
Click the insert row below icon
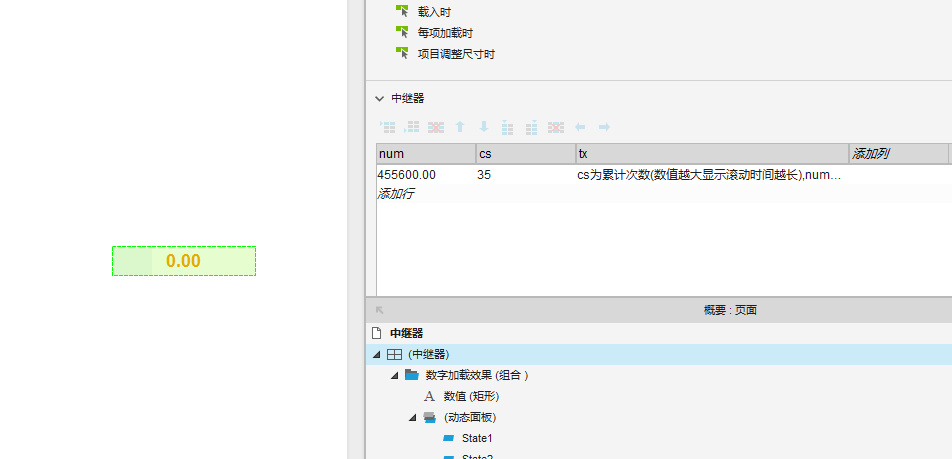tap(412, 127)
